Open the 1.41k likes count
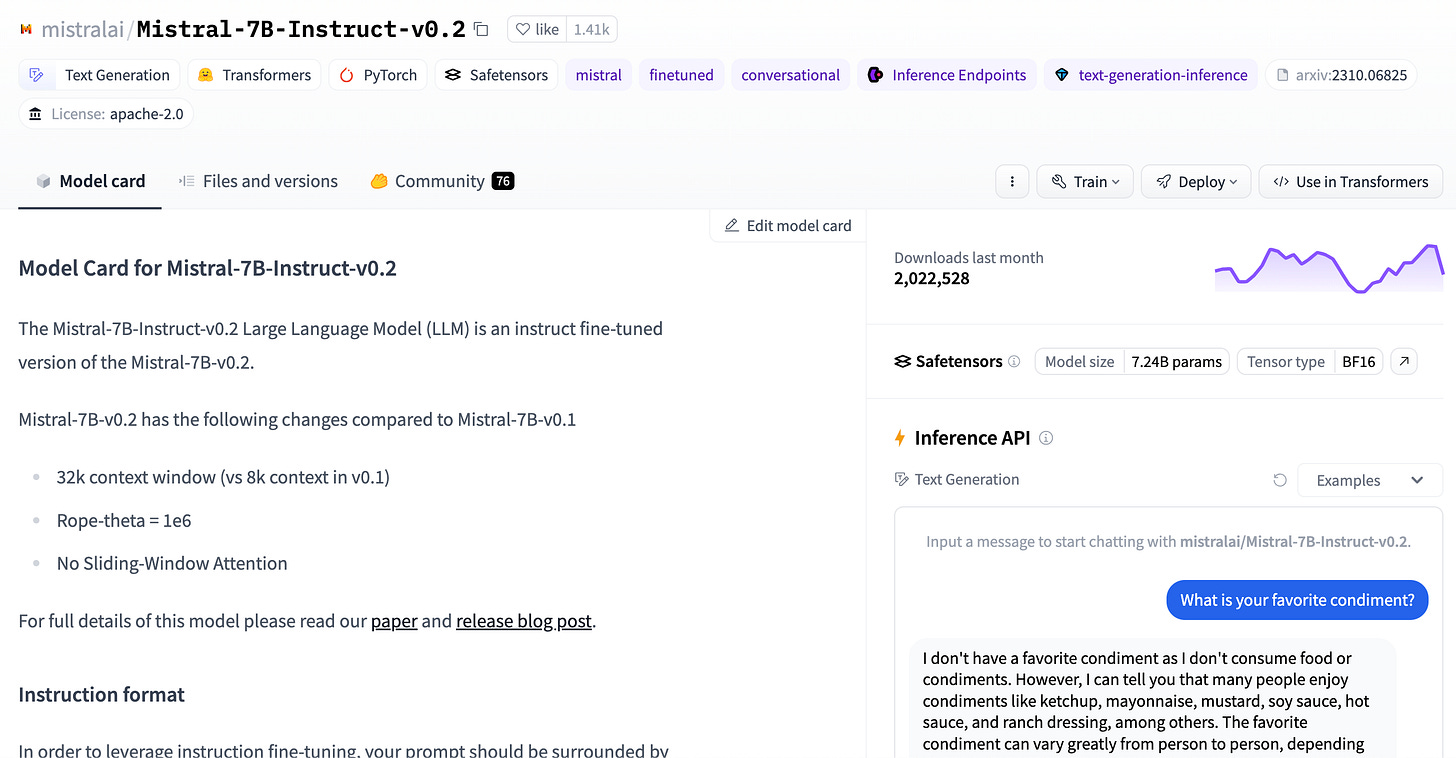This screenshot has width=1456, height=758. (592, 30)
